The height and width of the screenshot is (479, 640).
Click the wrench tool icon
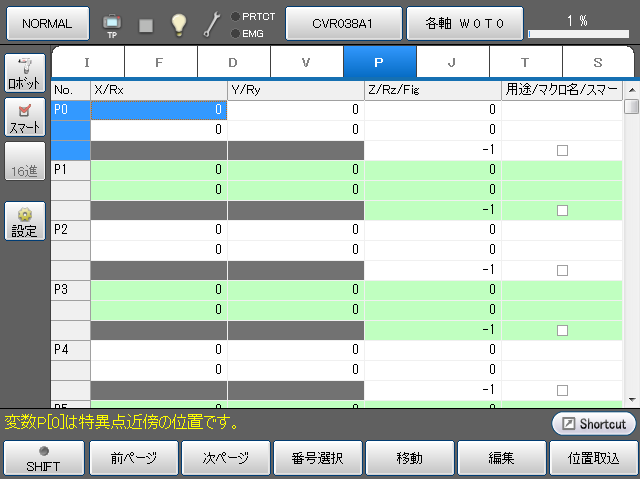click(x=211, y=24)
